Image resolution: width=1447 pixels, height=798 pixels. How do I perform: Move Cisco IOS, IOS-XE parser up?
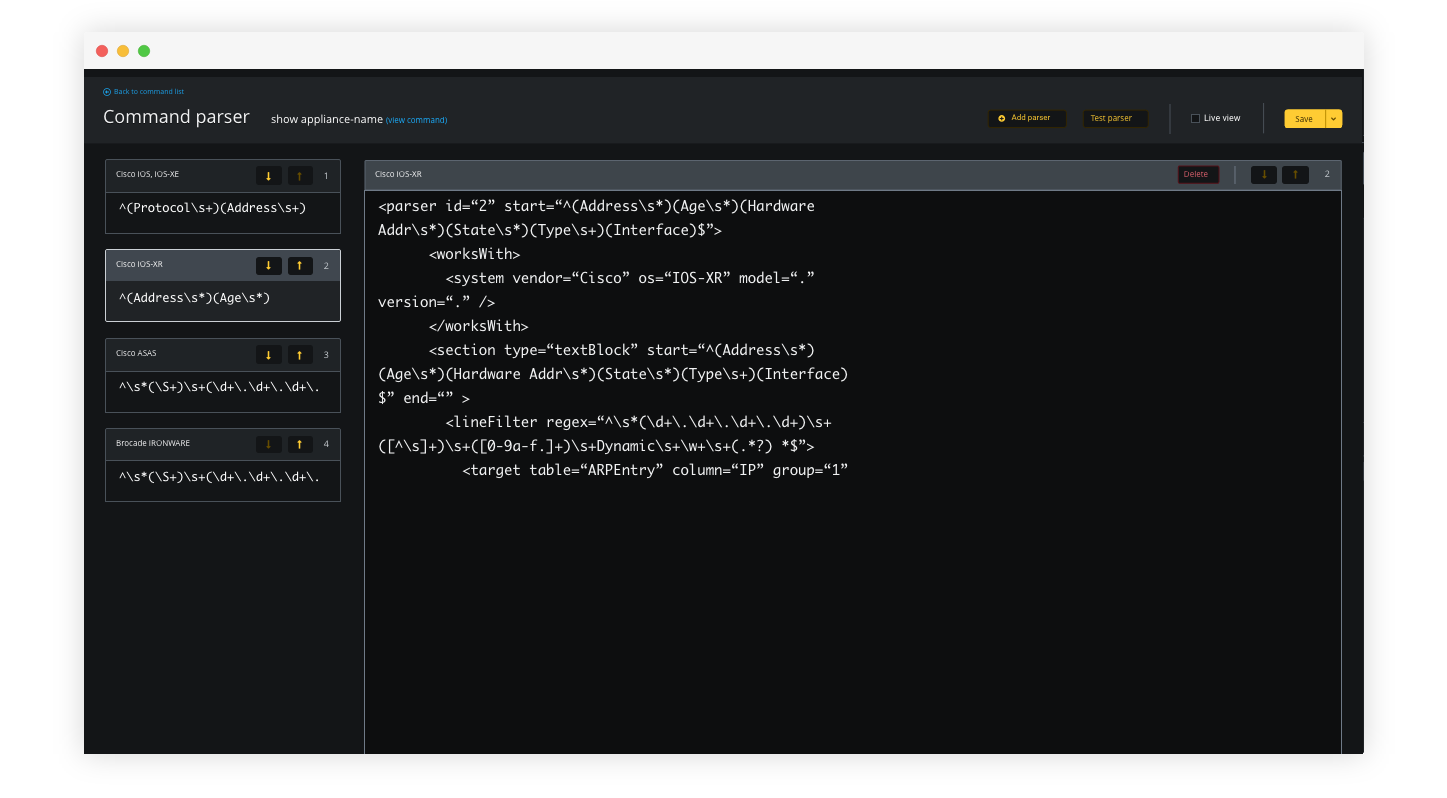coord(300,176)
